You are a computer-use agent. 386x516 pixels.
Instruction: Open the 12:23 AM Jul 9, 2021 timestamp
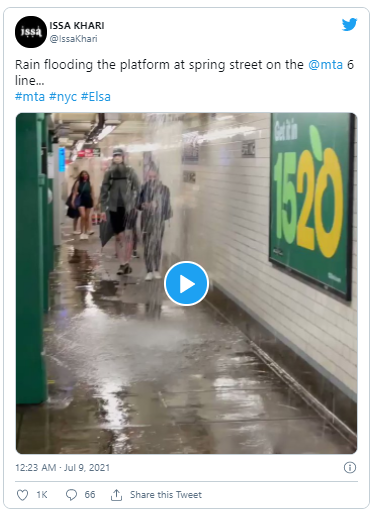click(62, 468)
